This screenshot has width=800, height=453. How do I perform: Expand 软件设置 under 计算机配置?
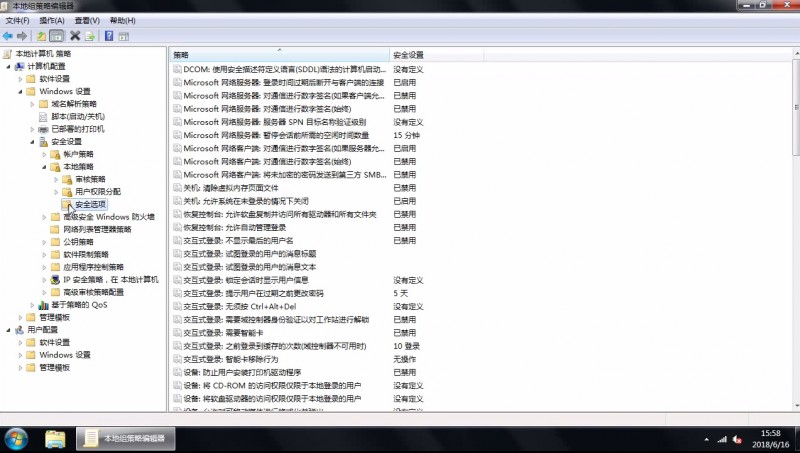[x=20, y=79]
